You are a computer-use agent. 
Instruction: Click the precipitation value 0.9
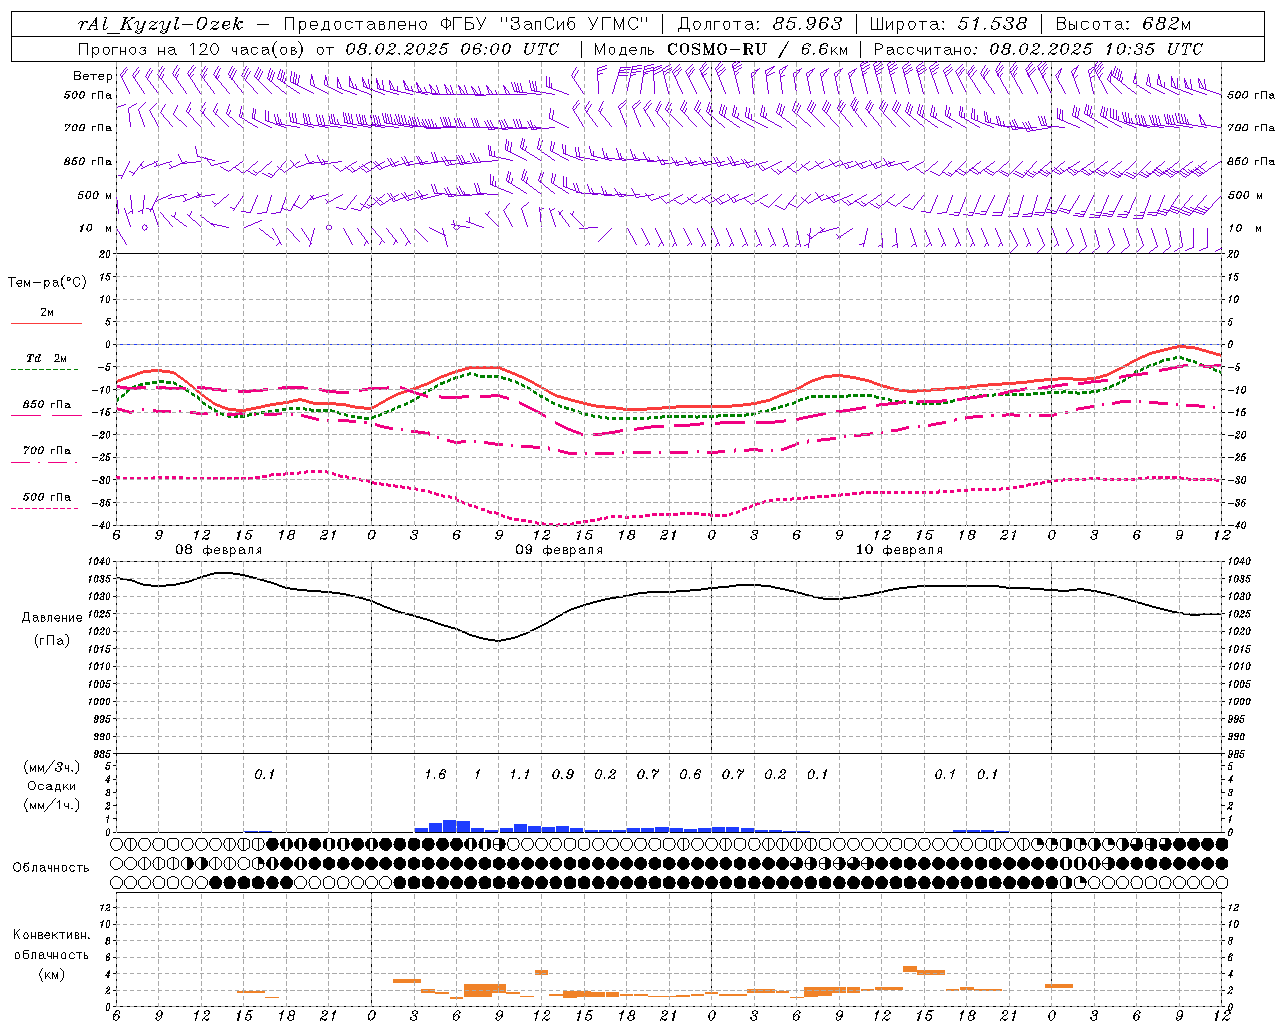point(563,775)
